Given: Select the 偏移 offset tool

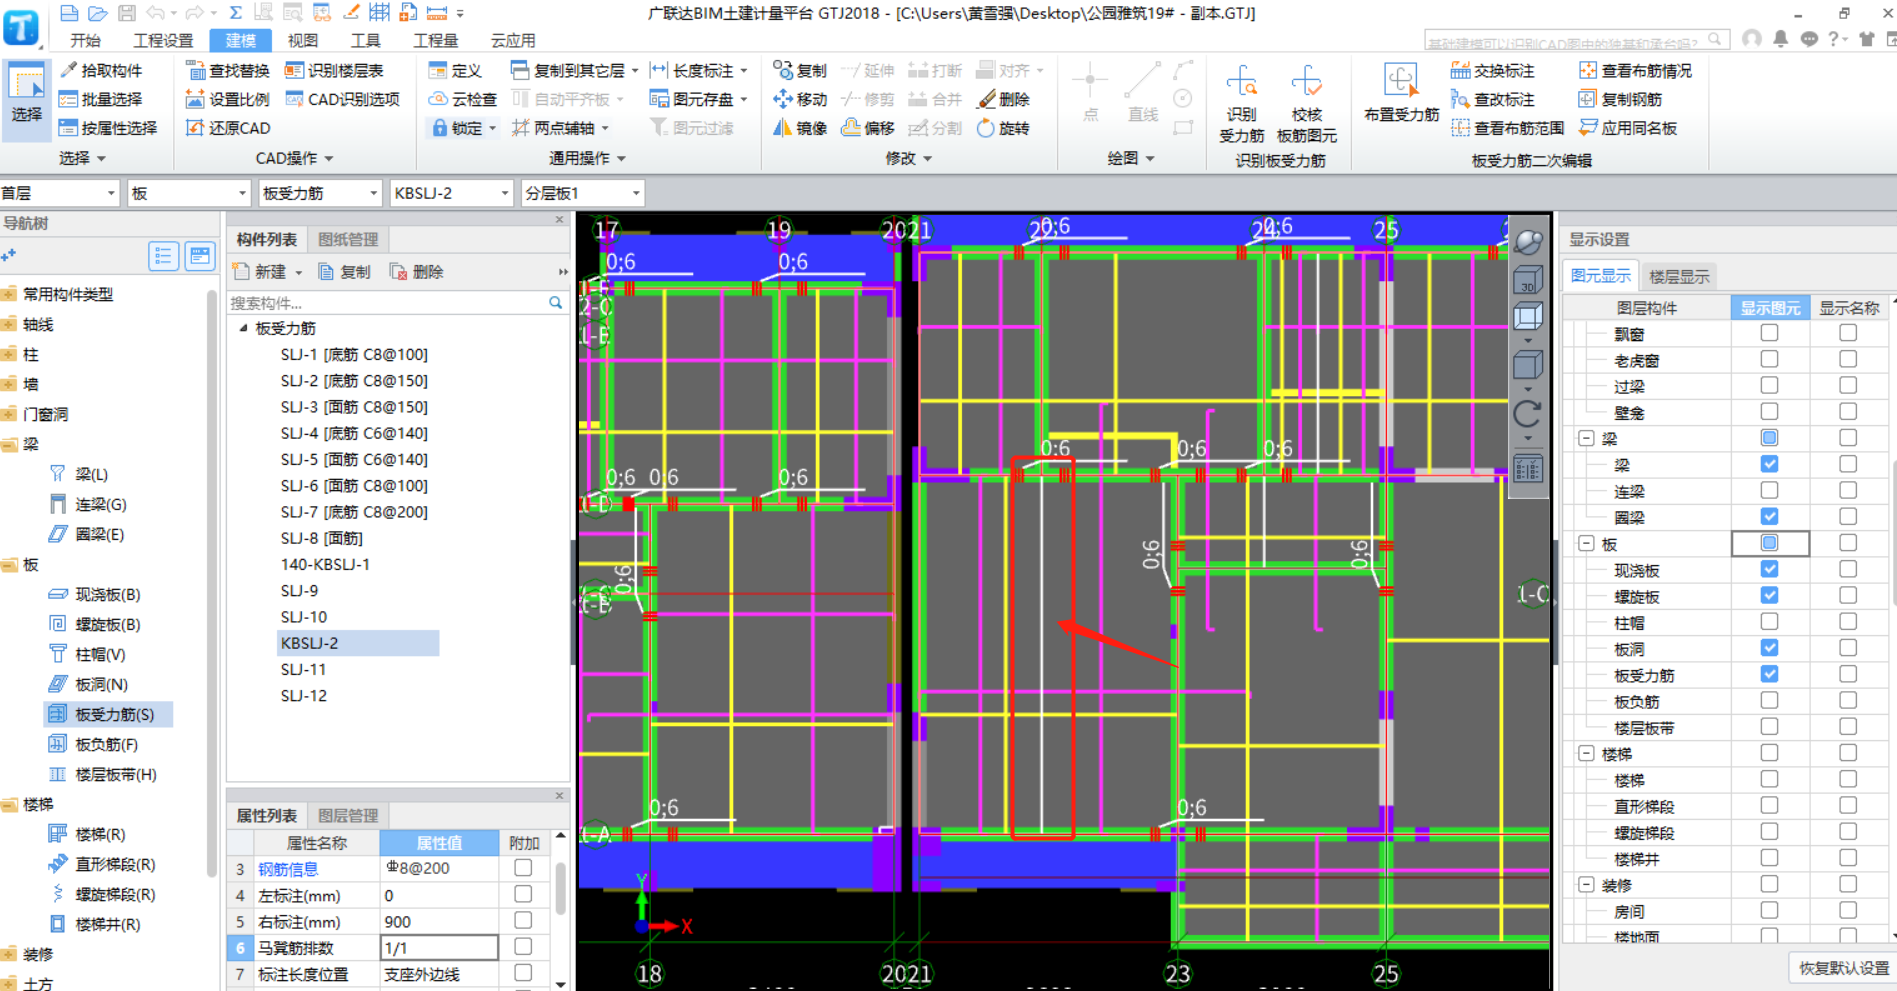Looking at the screenshot, I should [868, 128].
